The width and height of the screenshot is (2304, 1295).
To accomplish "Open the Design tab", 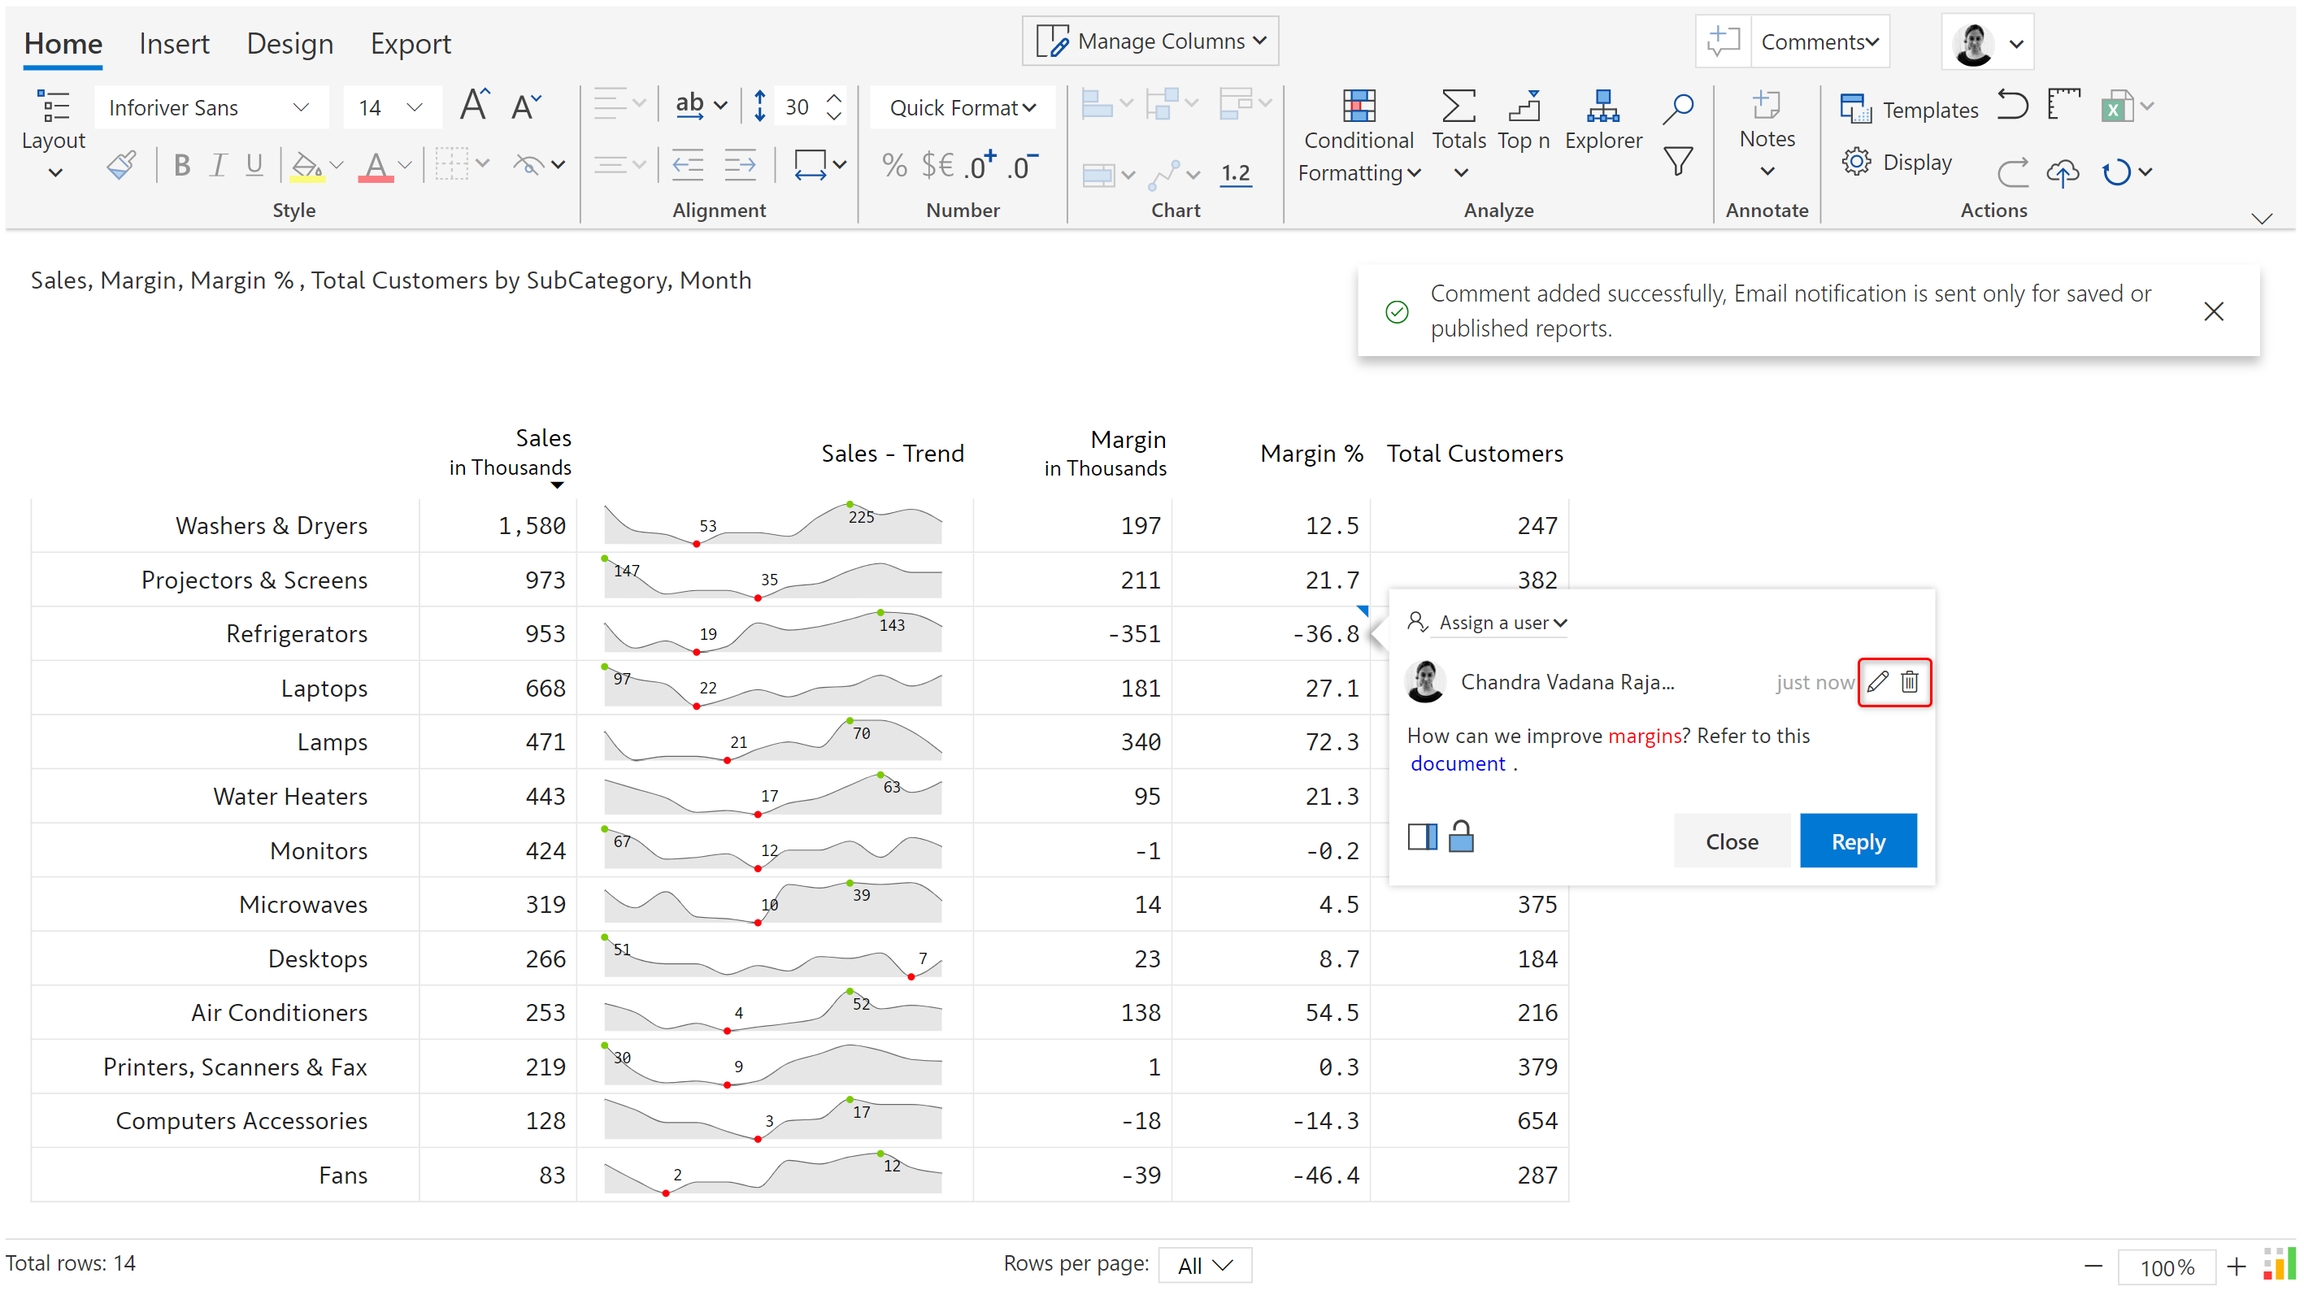I will (290, 44).
